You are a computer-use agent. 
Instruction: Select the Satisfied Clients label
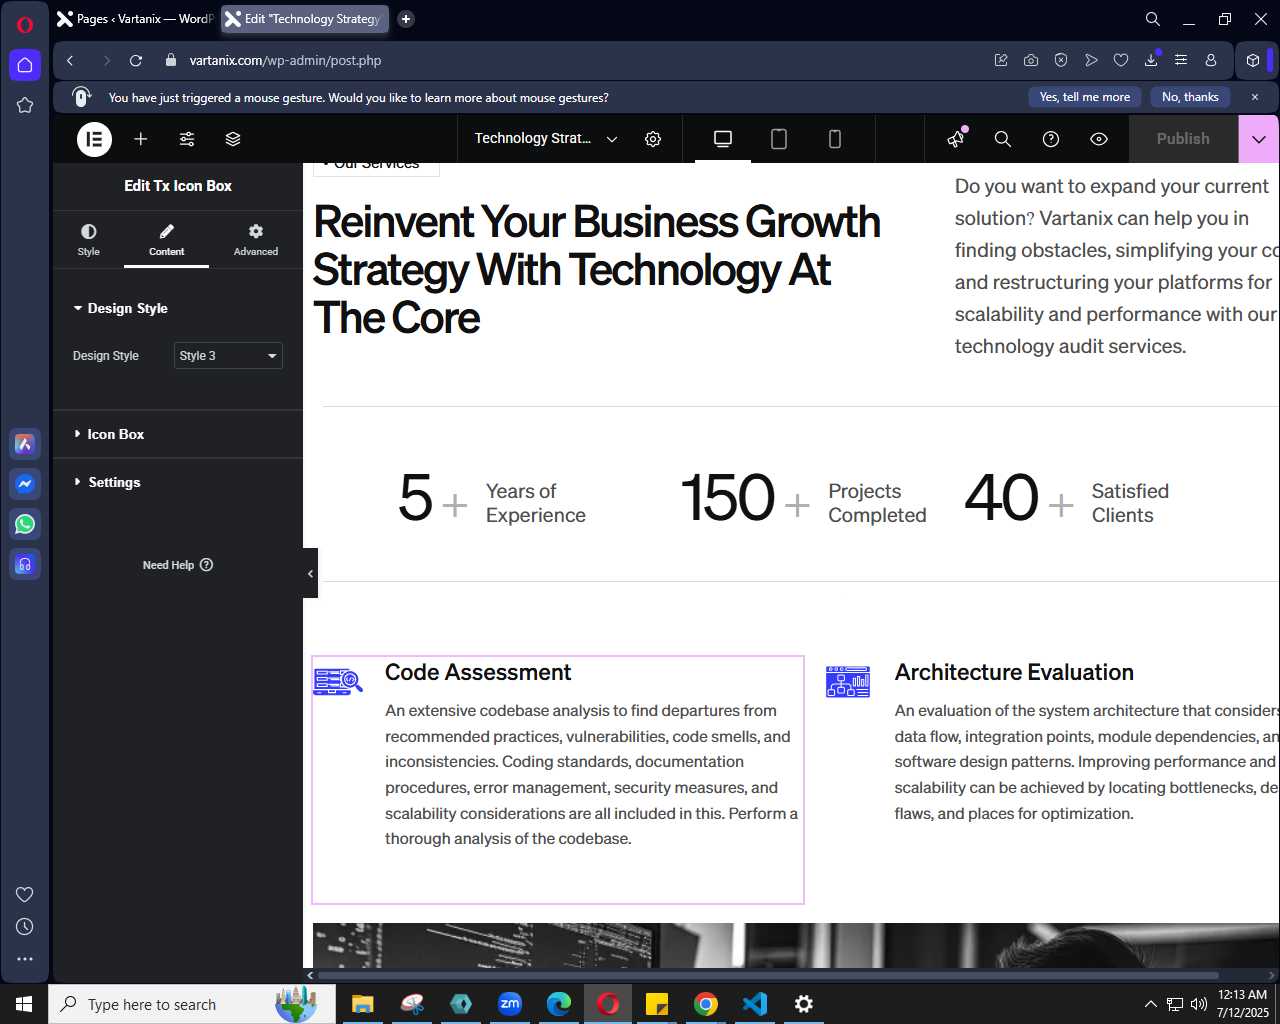click(x=1130, y=503)
